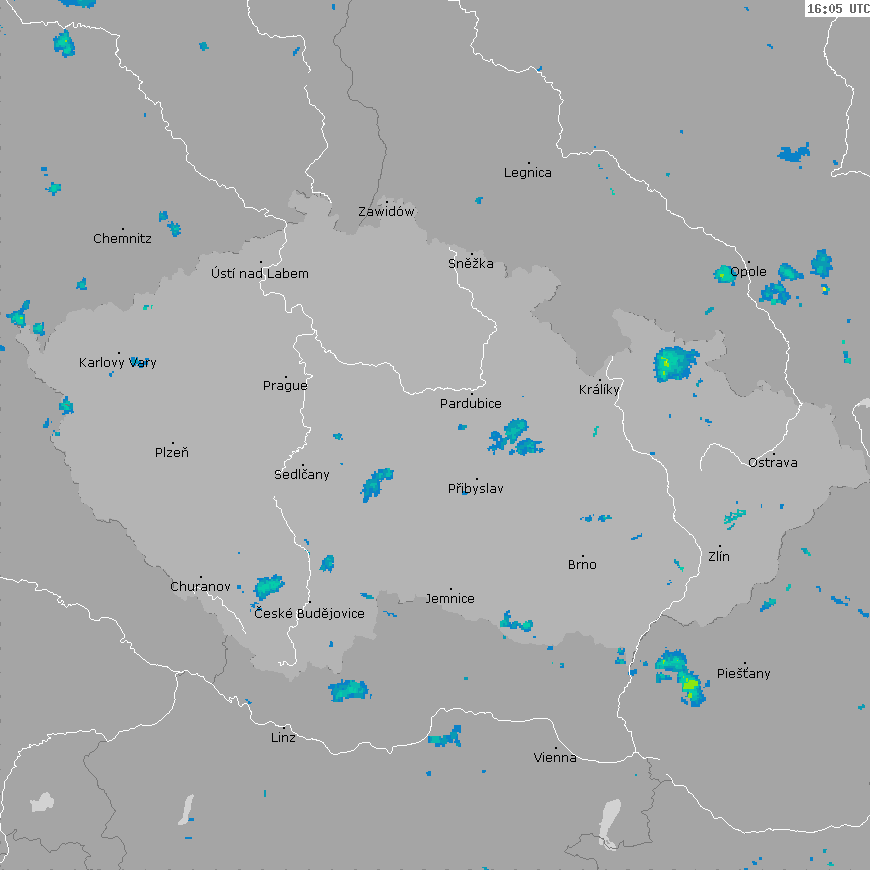
Task: Click the Legnica city label
Action: (x=528, y=173)
